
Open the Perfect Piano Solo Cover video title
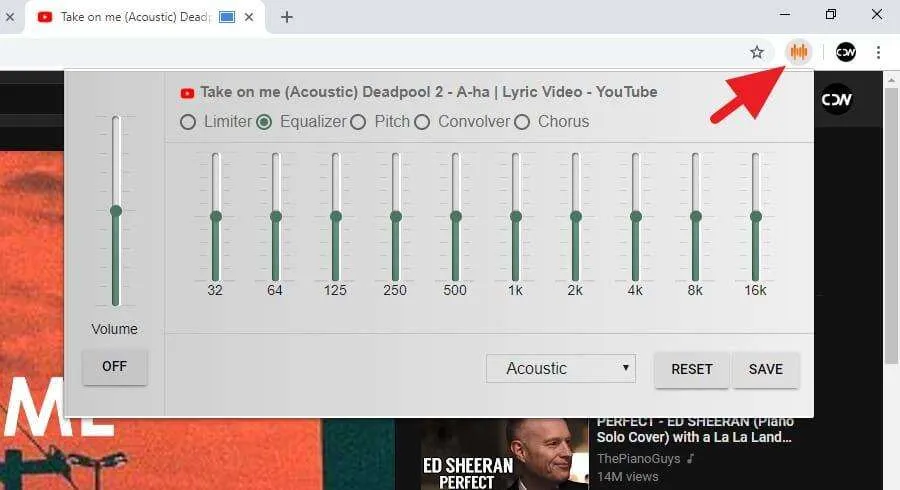[695, 429]
